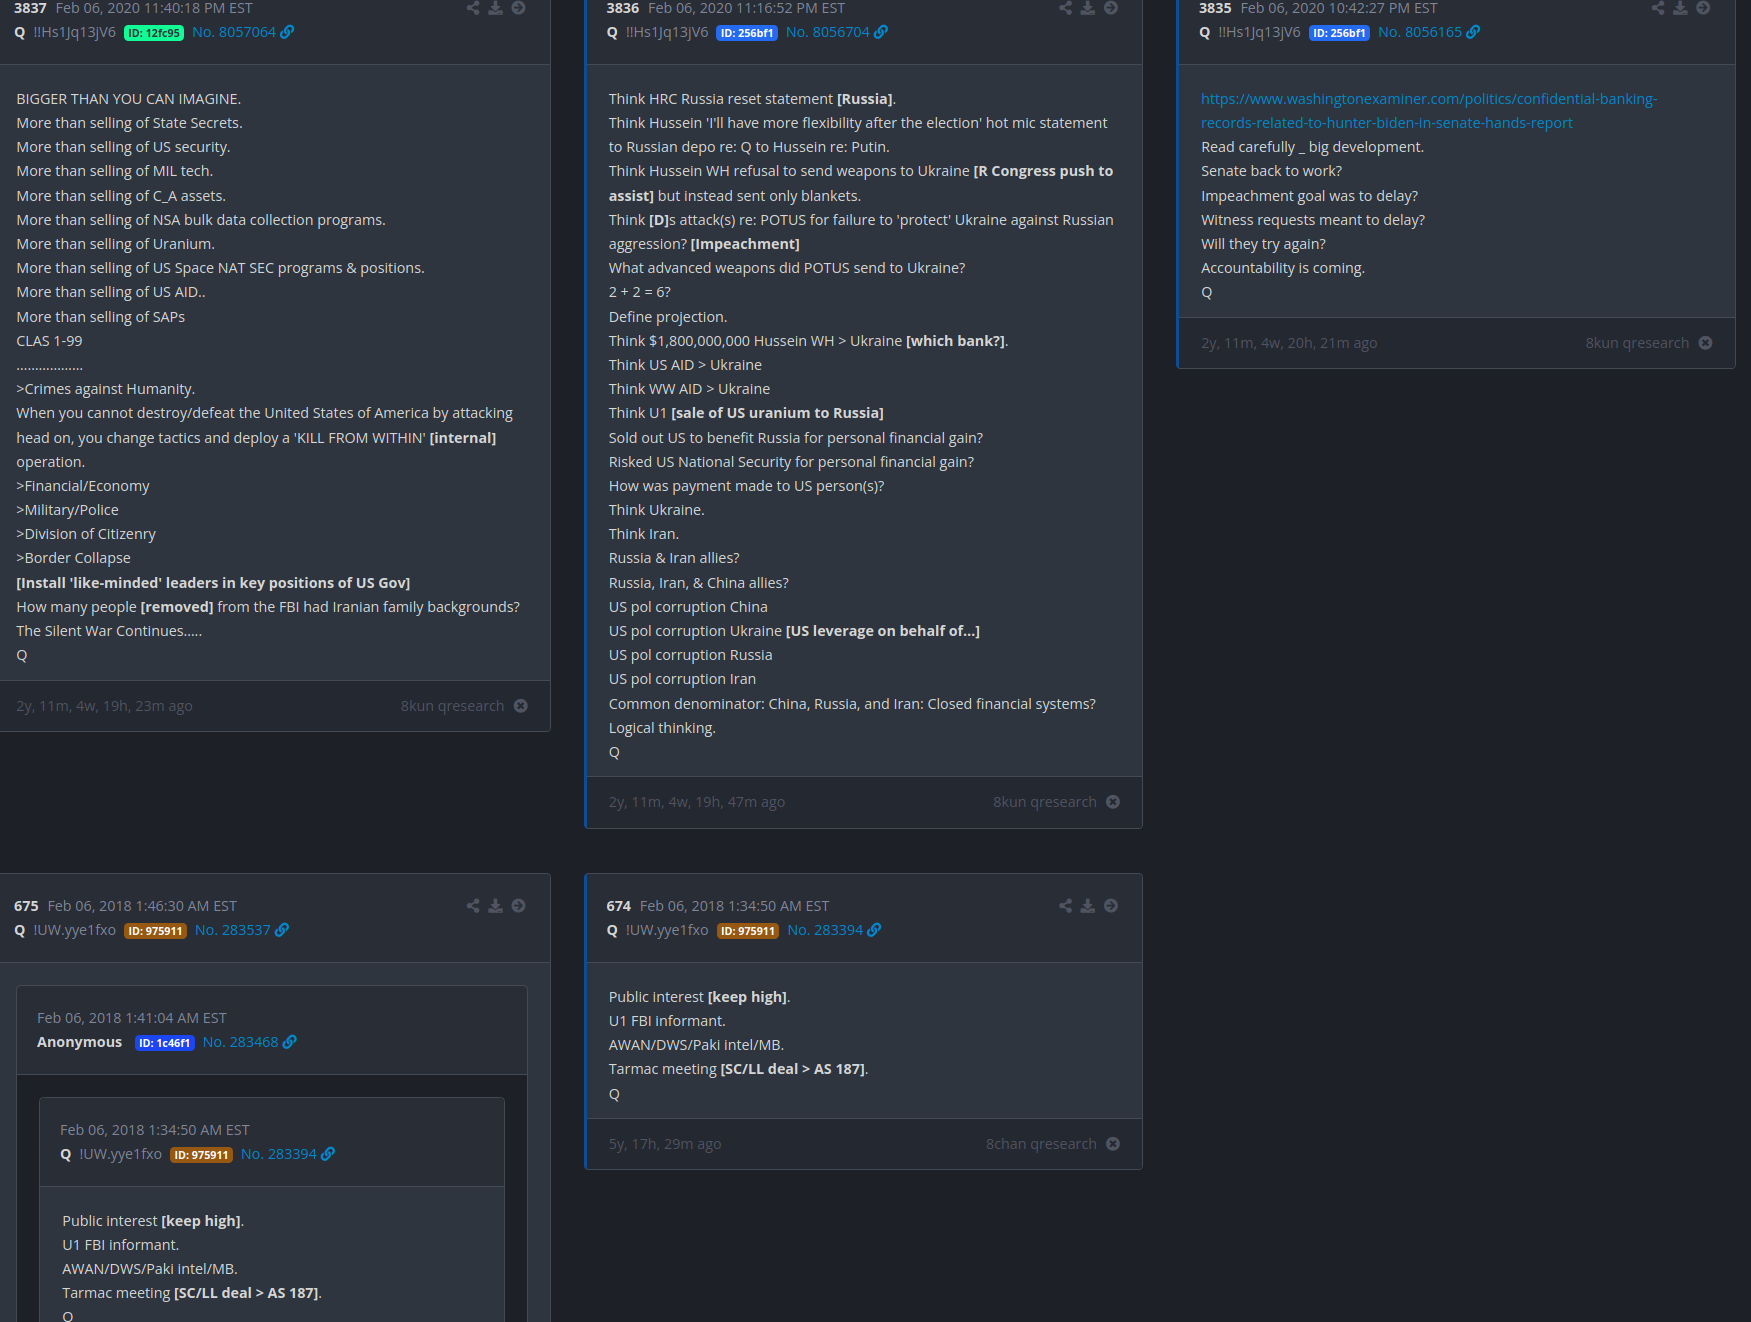1751x1322 pixels.
Task: Click timestamp 'Feb 06, 2020 11:16:52 PM EST'
Action: [747, 8]
